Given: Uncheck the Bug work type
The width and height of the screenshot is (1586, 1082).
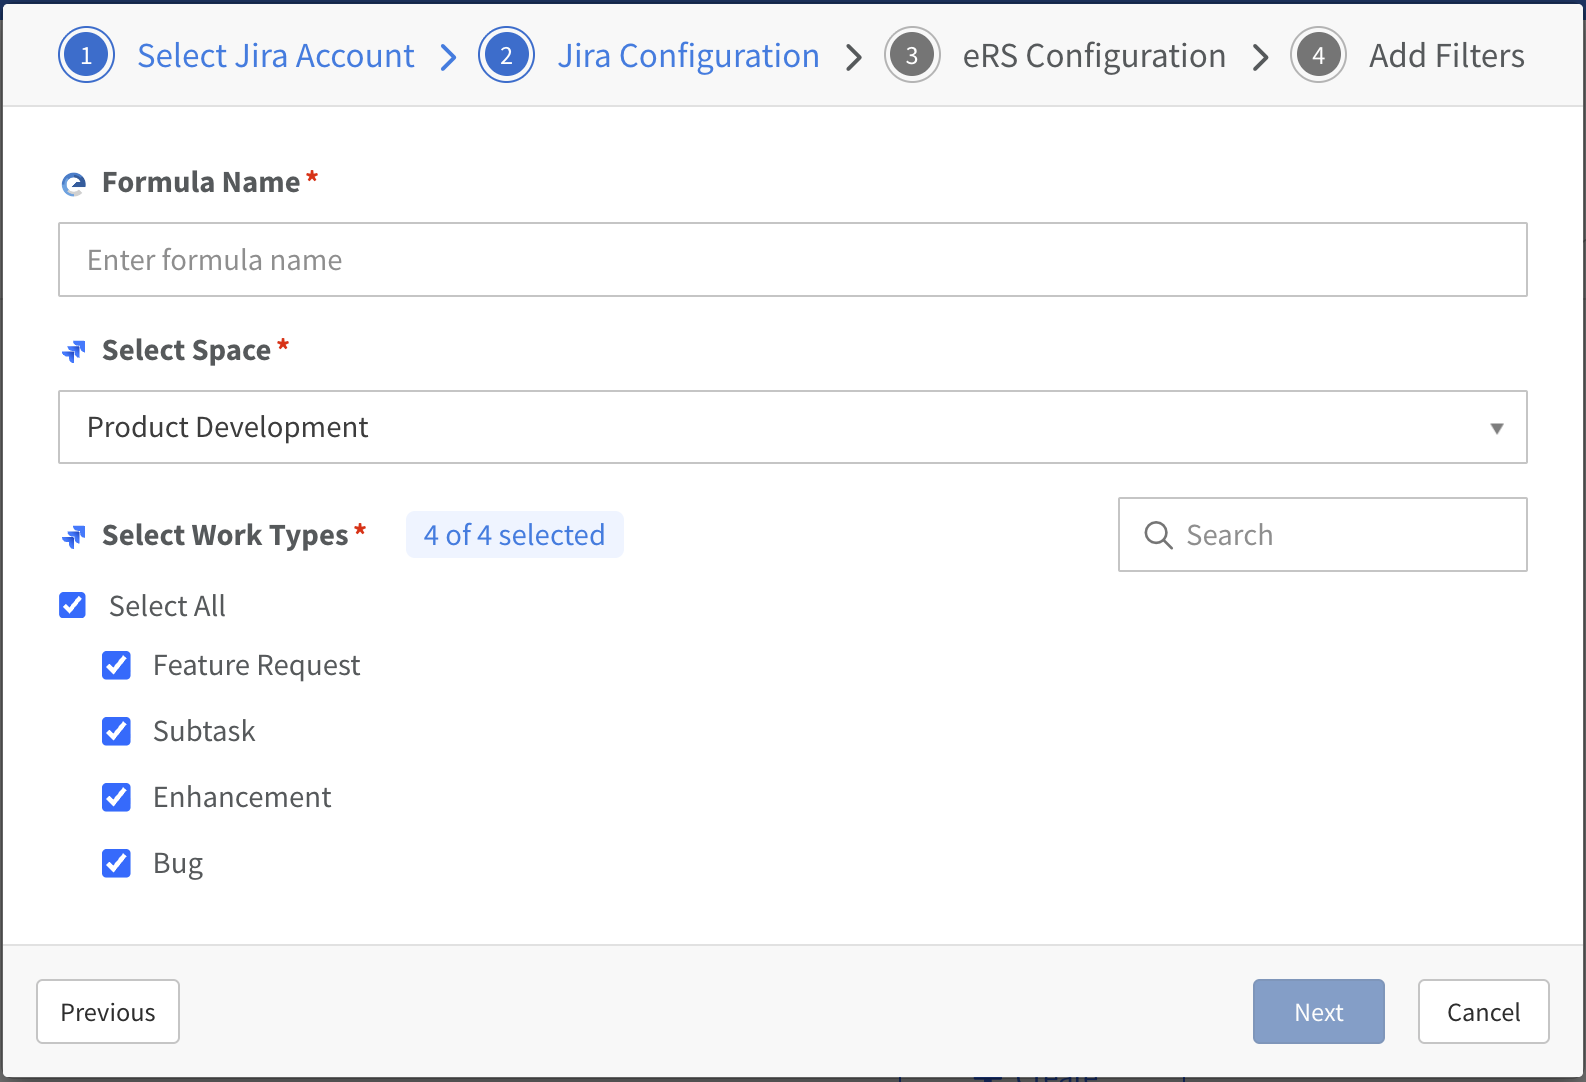Looking at the screenshot, I should [117, 863].
